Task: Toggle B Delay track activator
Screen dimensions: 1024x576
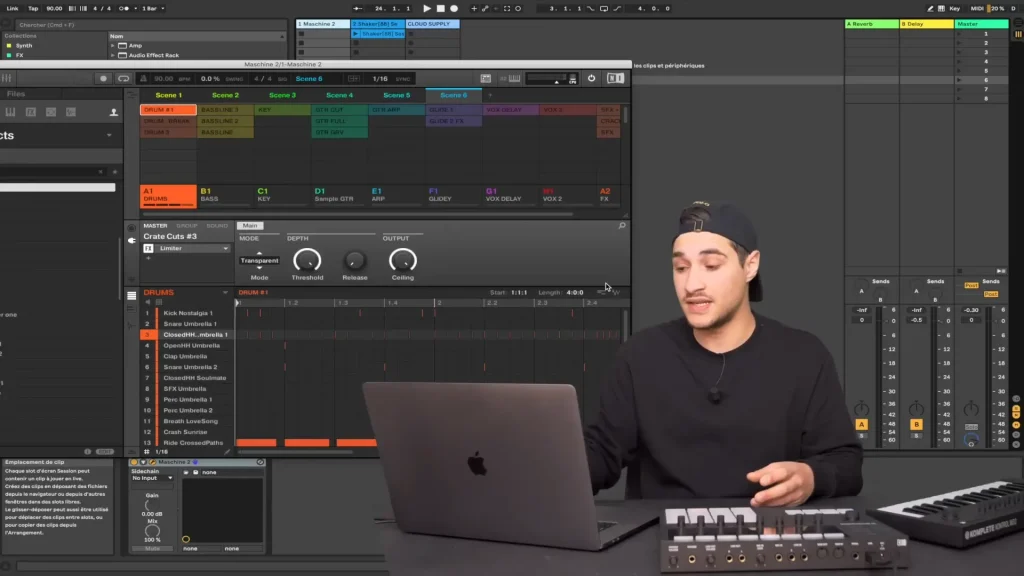Action: click(x=916, y=424)
